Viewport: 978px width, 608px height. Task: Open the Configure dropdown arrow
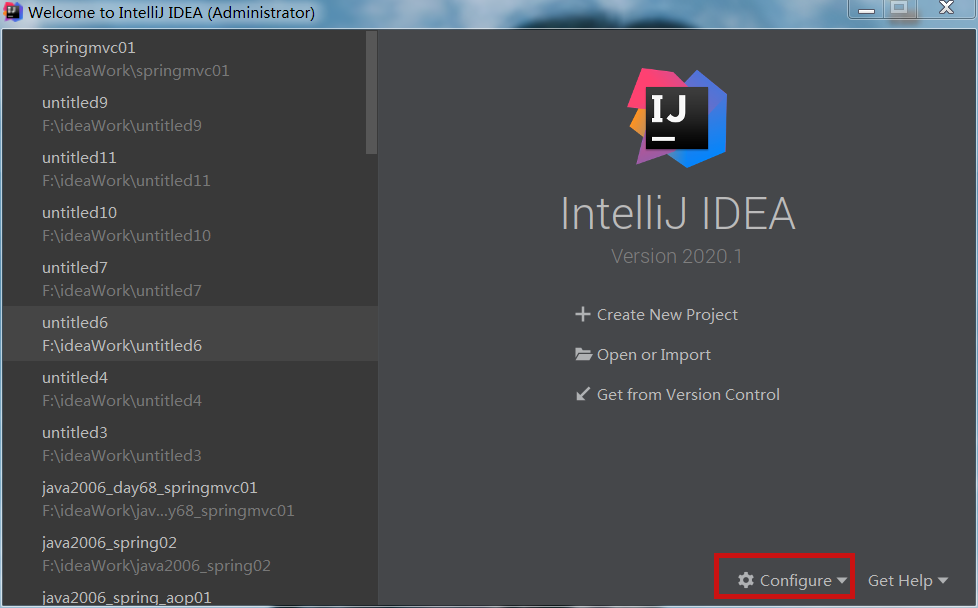pos(842,581)
